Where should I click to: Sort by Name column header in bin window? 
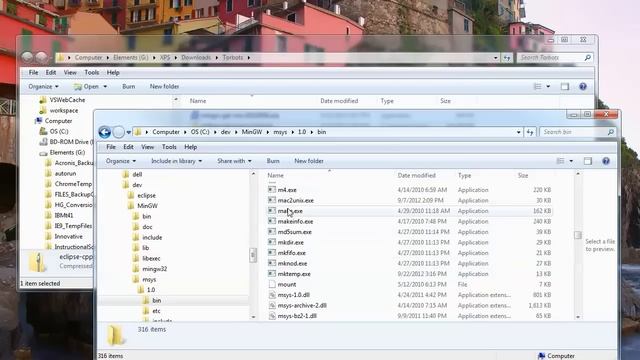(x=276, y=176)
